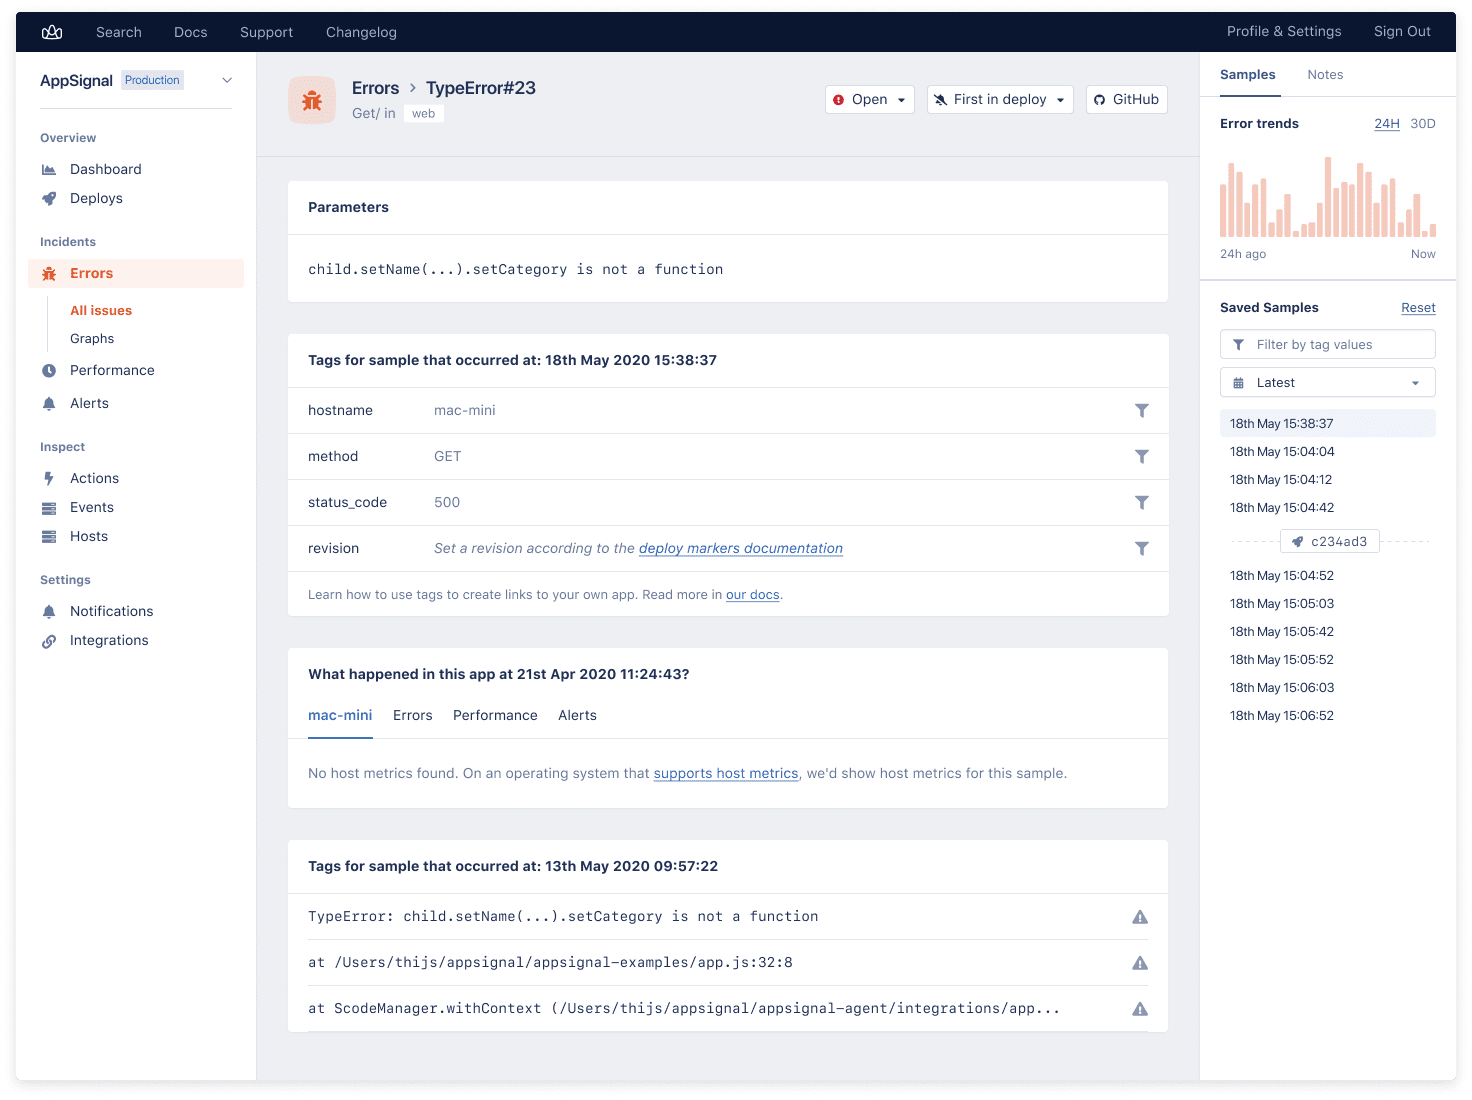Image resolution: width=1472 pixels, height=1100 pixels.
Task: Filter samples by method tag funnel icon
Action: tap(1142, 457)
